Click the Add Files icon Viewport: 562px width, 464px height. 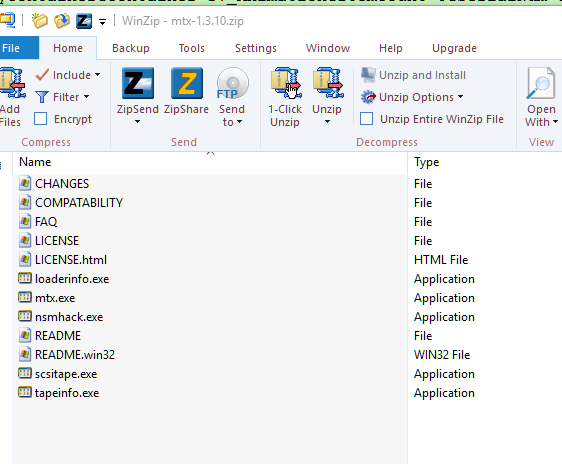coord(12,83)
